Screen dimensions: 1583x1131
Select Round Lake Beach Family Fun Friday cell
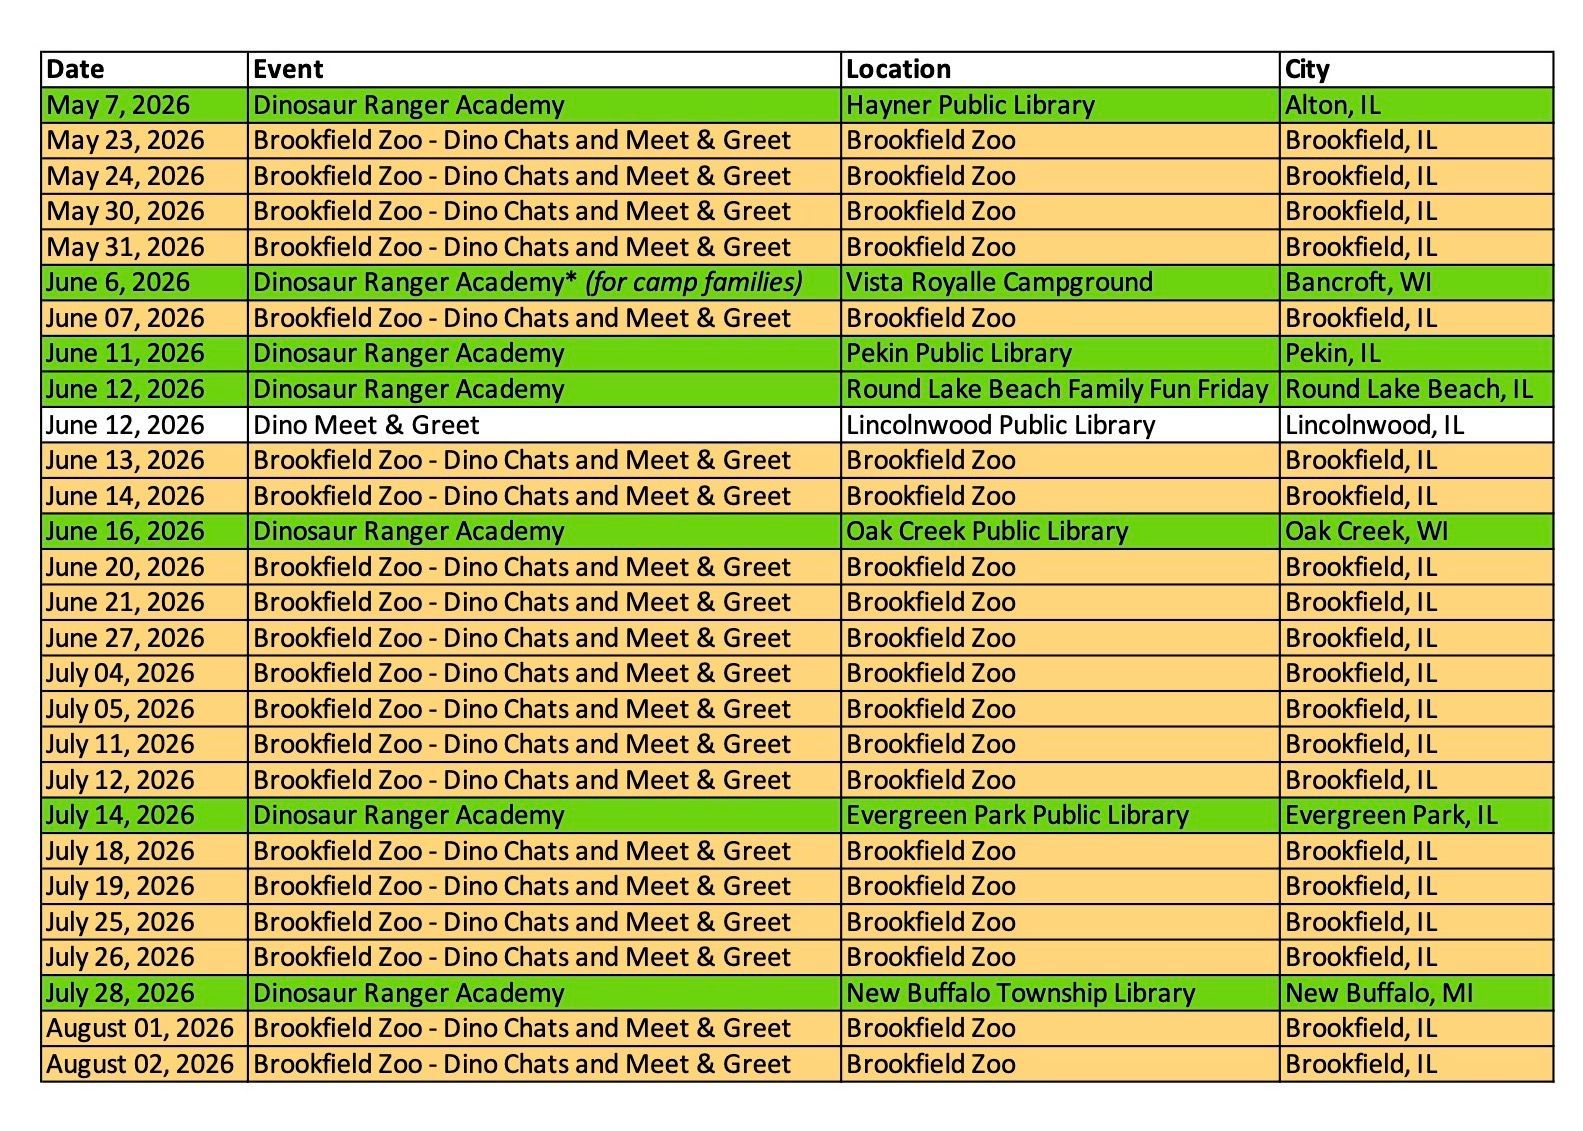[1060, 389]
